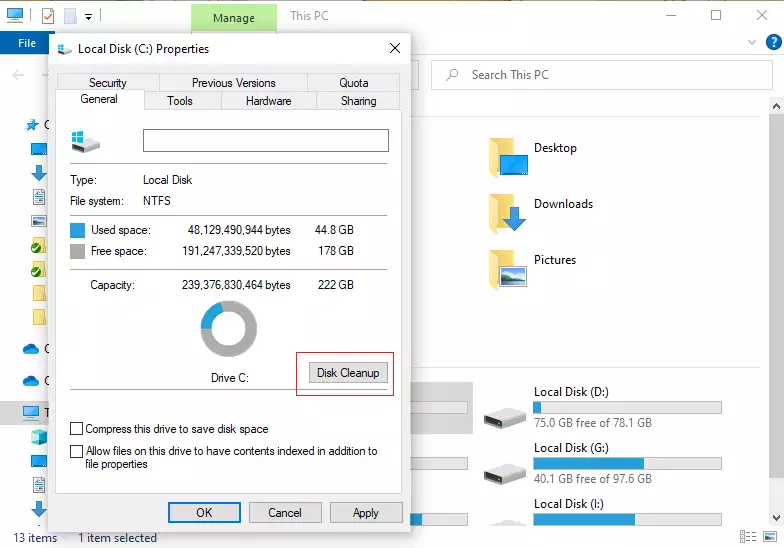Switch to the Tools tab
This screenshot has width=784, height=548.
pyautogui.click(x=180, y=100)
